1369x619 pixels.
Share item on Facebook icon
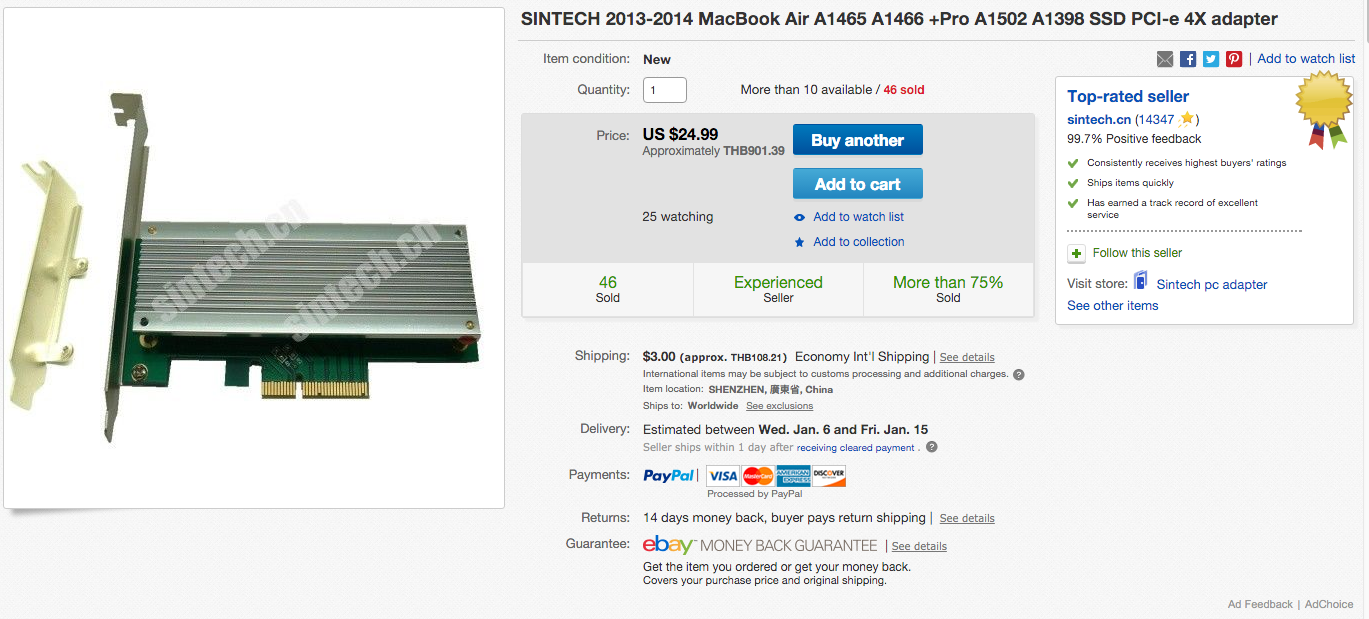click(1188, 59)
